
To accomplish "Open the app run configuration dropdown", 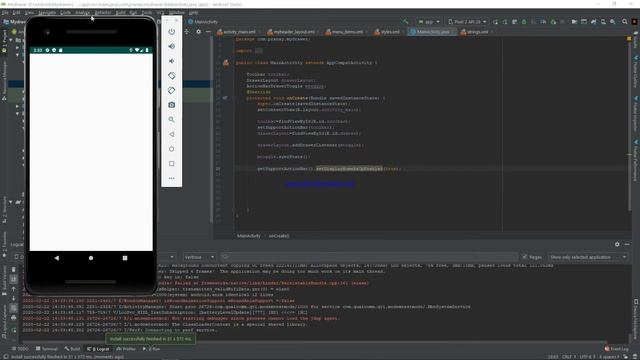I will [x=429, y=22].
